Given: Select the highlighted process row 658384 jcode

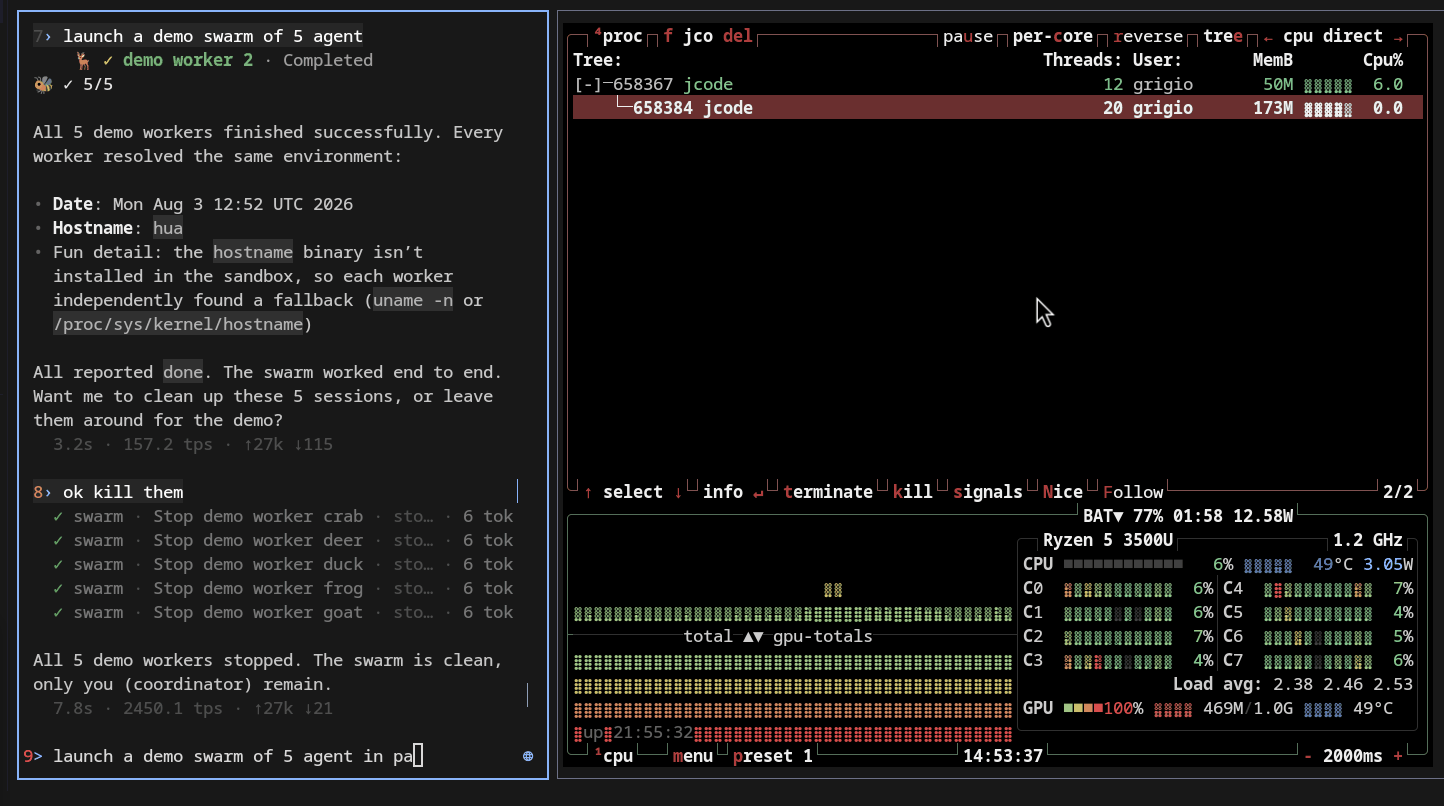Looking at the screenshot, I should click(998, 108).
